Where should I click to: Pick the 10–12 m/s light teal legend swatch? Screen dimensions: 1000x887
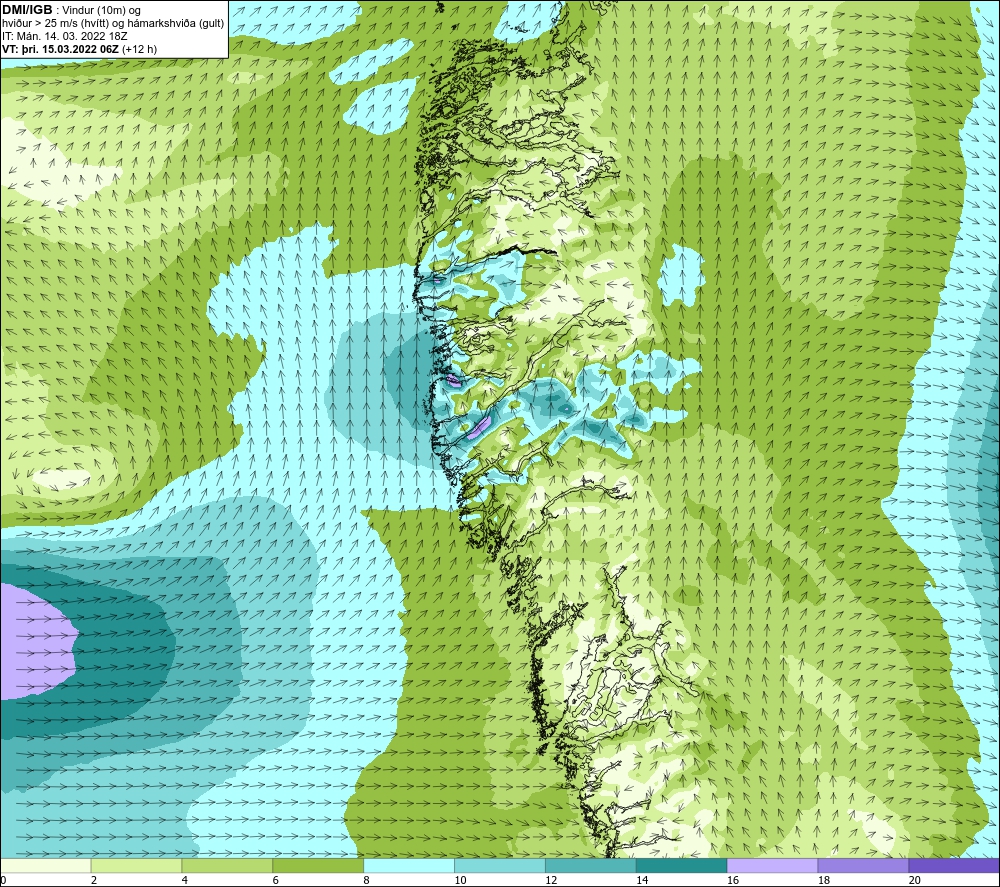(x=500, y=865)
